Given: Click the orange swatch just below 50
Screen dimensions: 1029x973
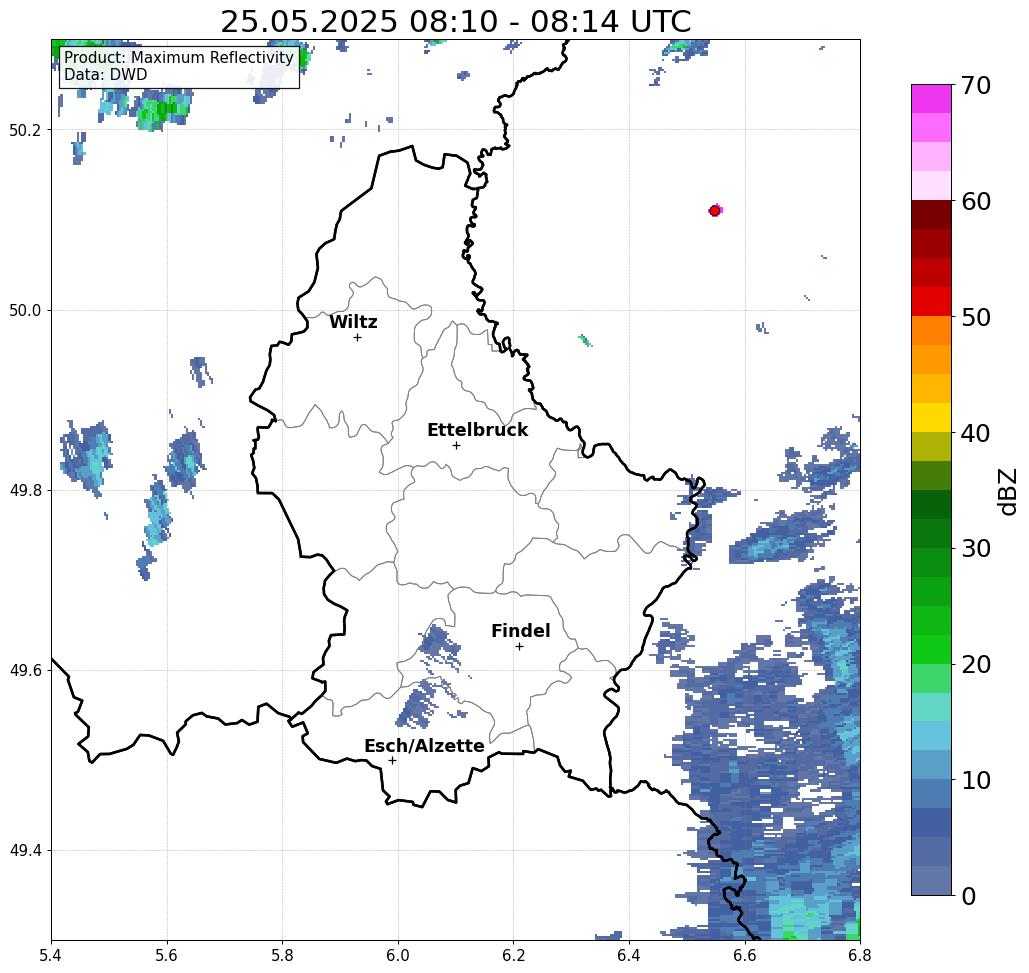Looking at the screenshot, I should coord(931,331).
